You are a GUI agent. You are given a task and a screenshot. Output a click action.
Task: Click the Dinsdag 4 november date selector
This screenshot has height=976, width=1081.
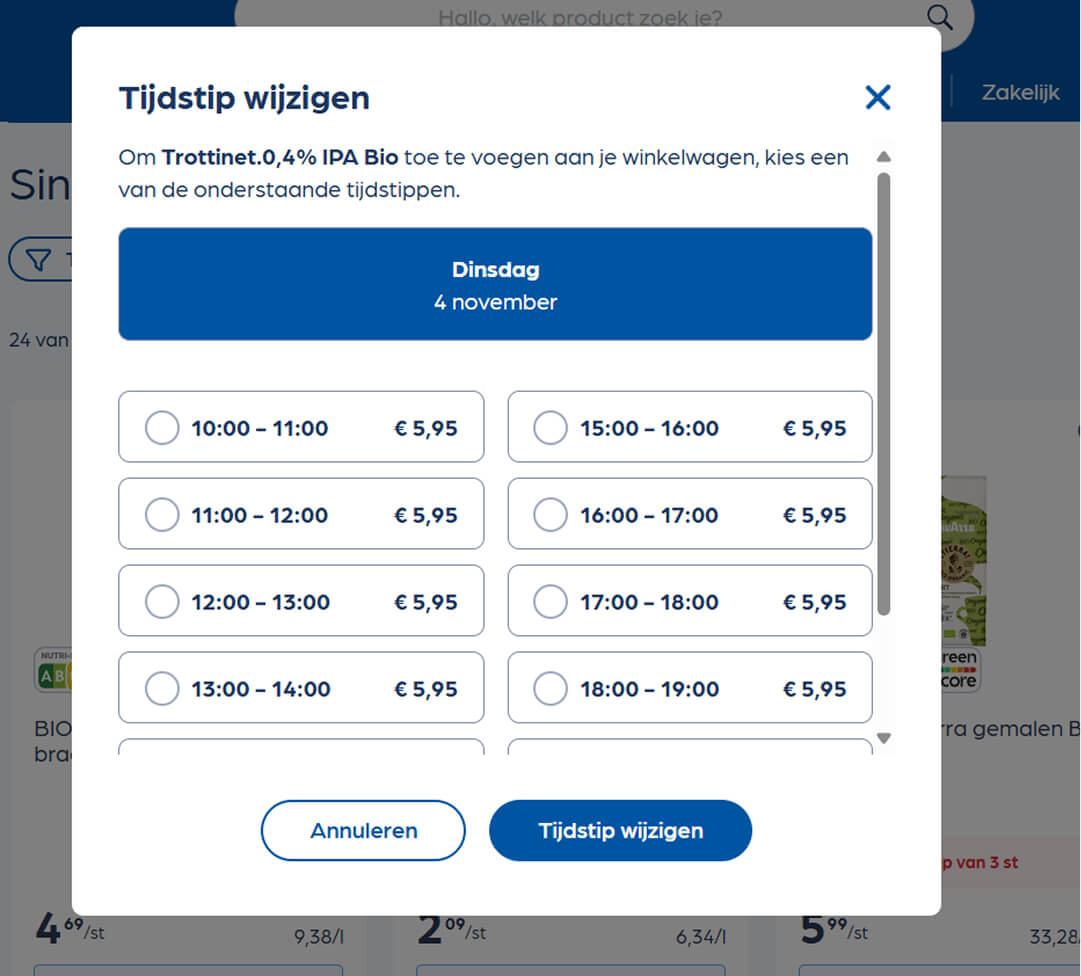pyautogui.click(x=495, y=284)
